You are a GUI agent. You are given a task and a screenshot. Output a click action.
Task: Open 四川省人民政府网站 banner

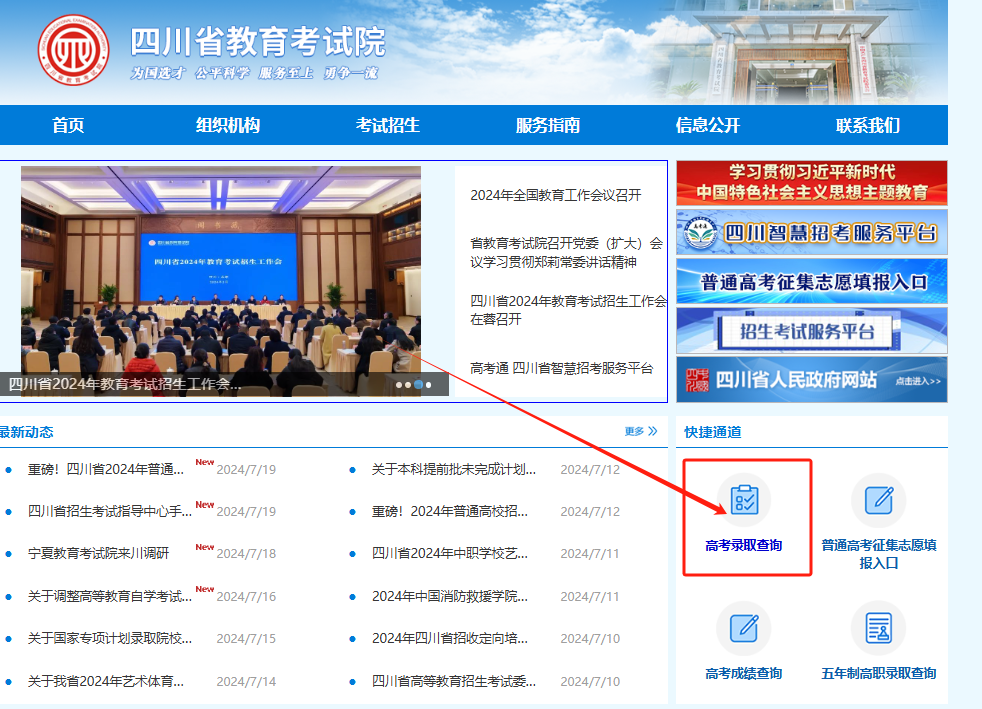[811, 380]
